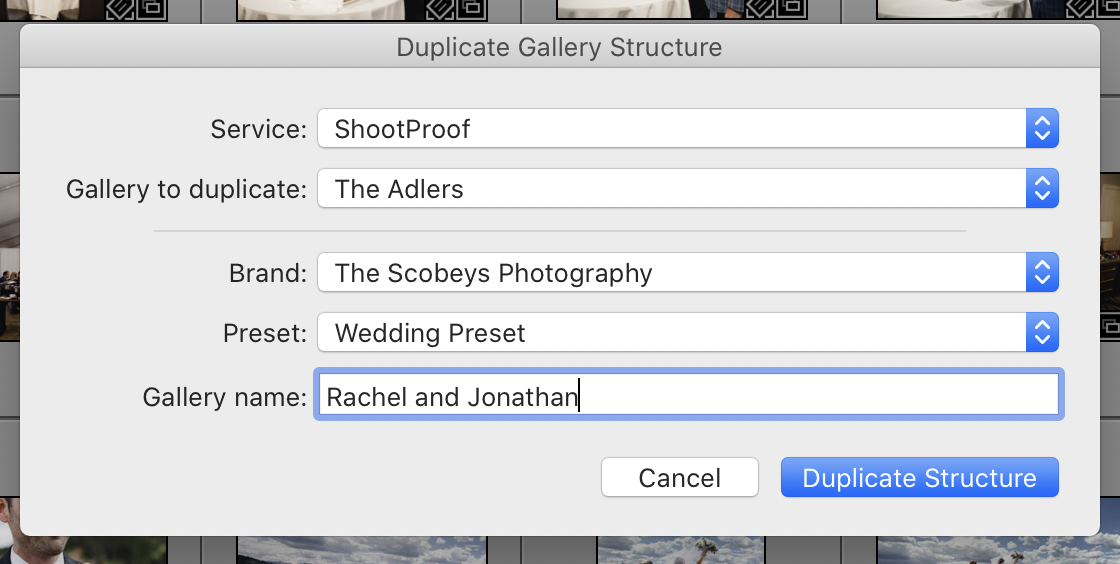The height and width of the screenshot is (564, 1120).
Task: Open the Brand dropdown menu
Action: click(688, 272)
